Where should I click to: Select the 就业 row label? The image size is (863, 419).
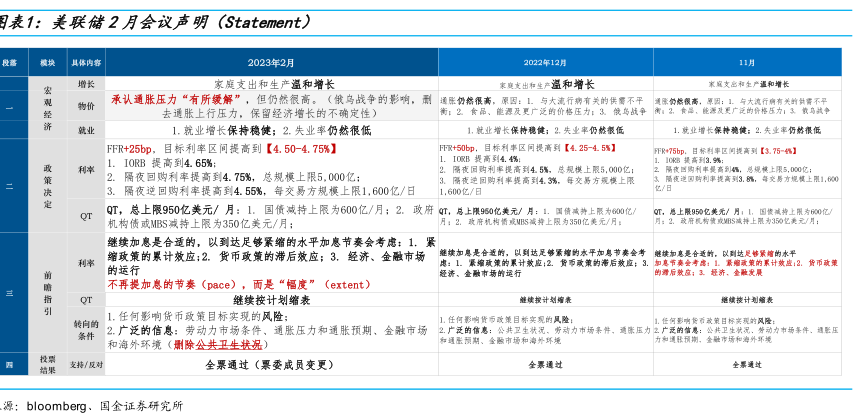86,130
